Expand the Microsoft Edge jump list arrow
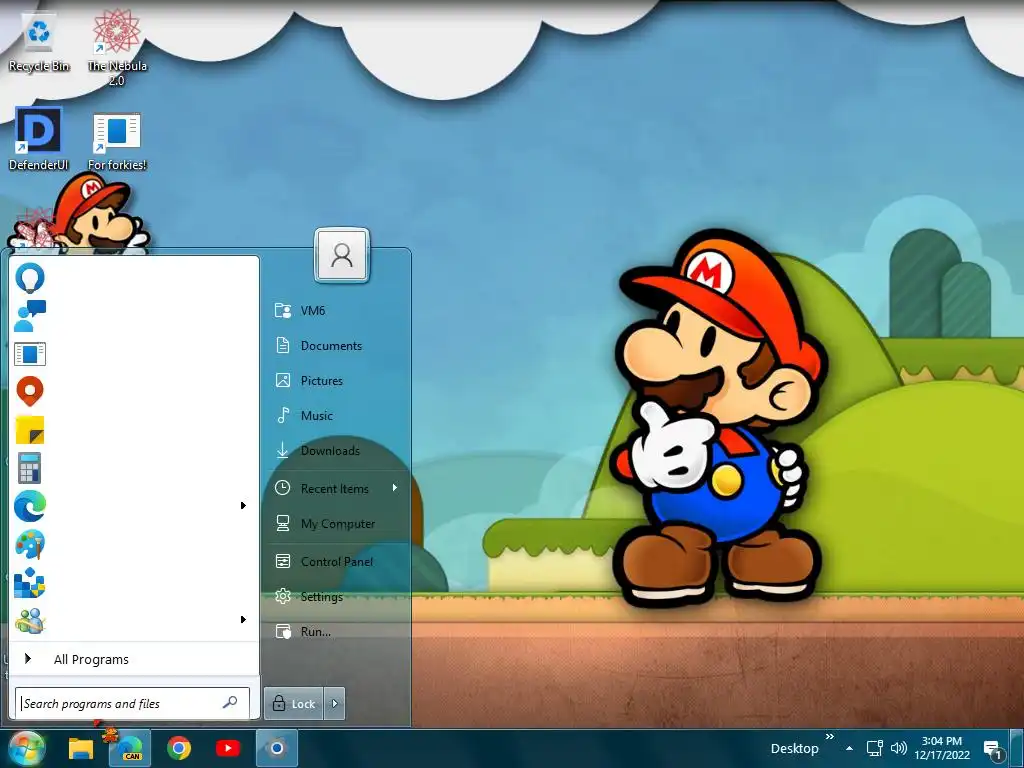This screenshot has width=1024, height=768. coord(243,505)
